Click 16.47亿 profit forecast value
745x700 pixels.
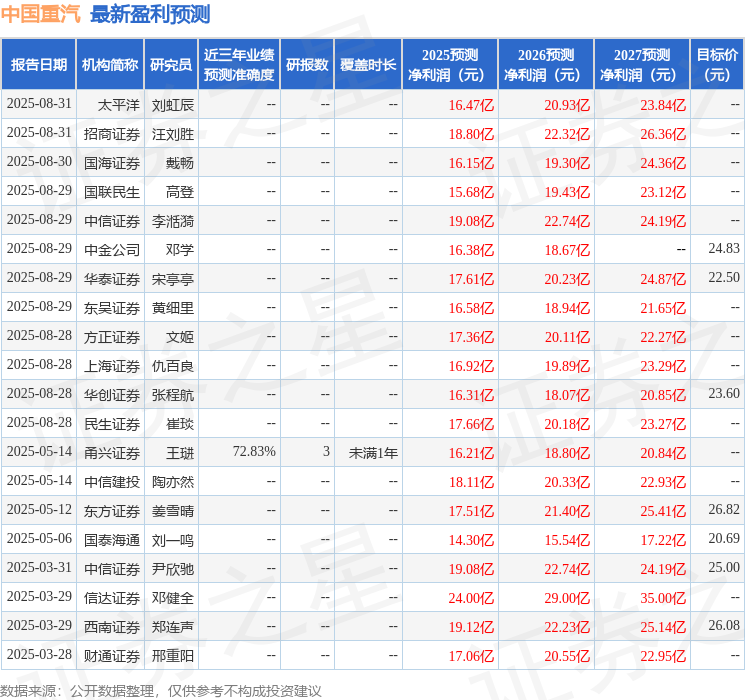point(471,105)
